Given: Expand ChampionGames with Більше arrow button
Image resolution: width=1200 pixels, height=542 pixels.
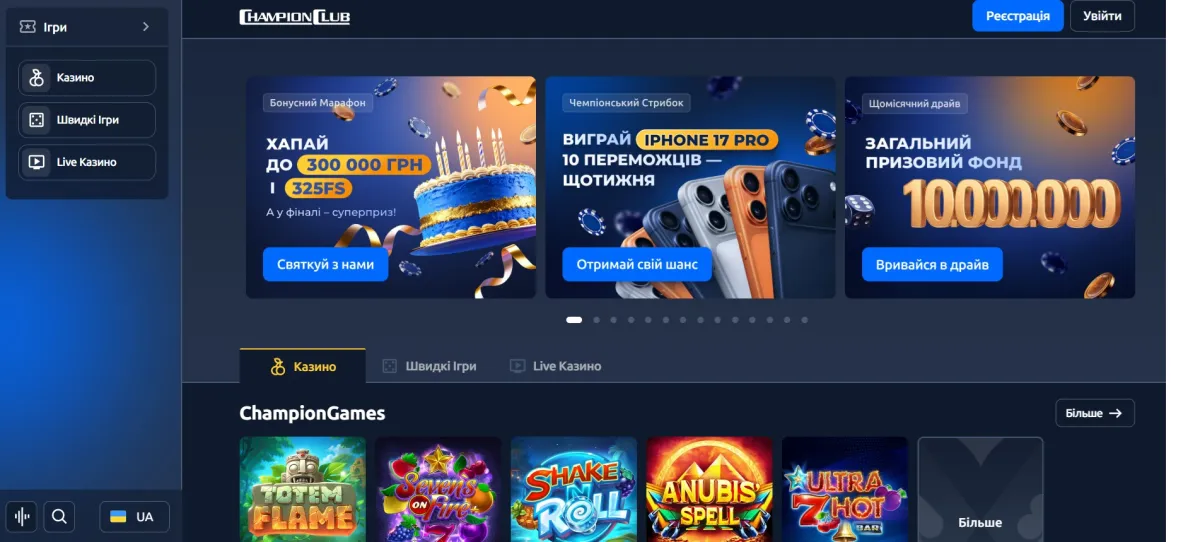Looking at the screenshot, I should (1095, 413).
